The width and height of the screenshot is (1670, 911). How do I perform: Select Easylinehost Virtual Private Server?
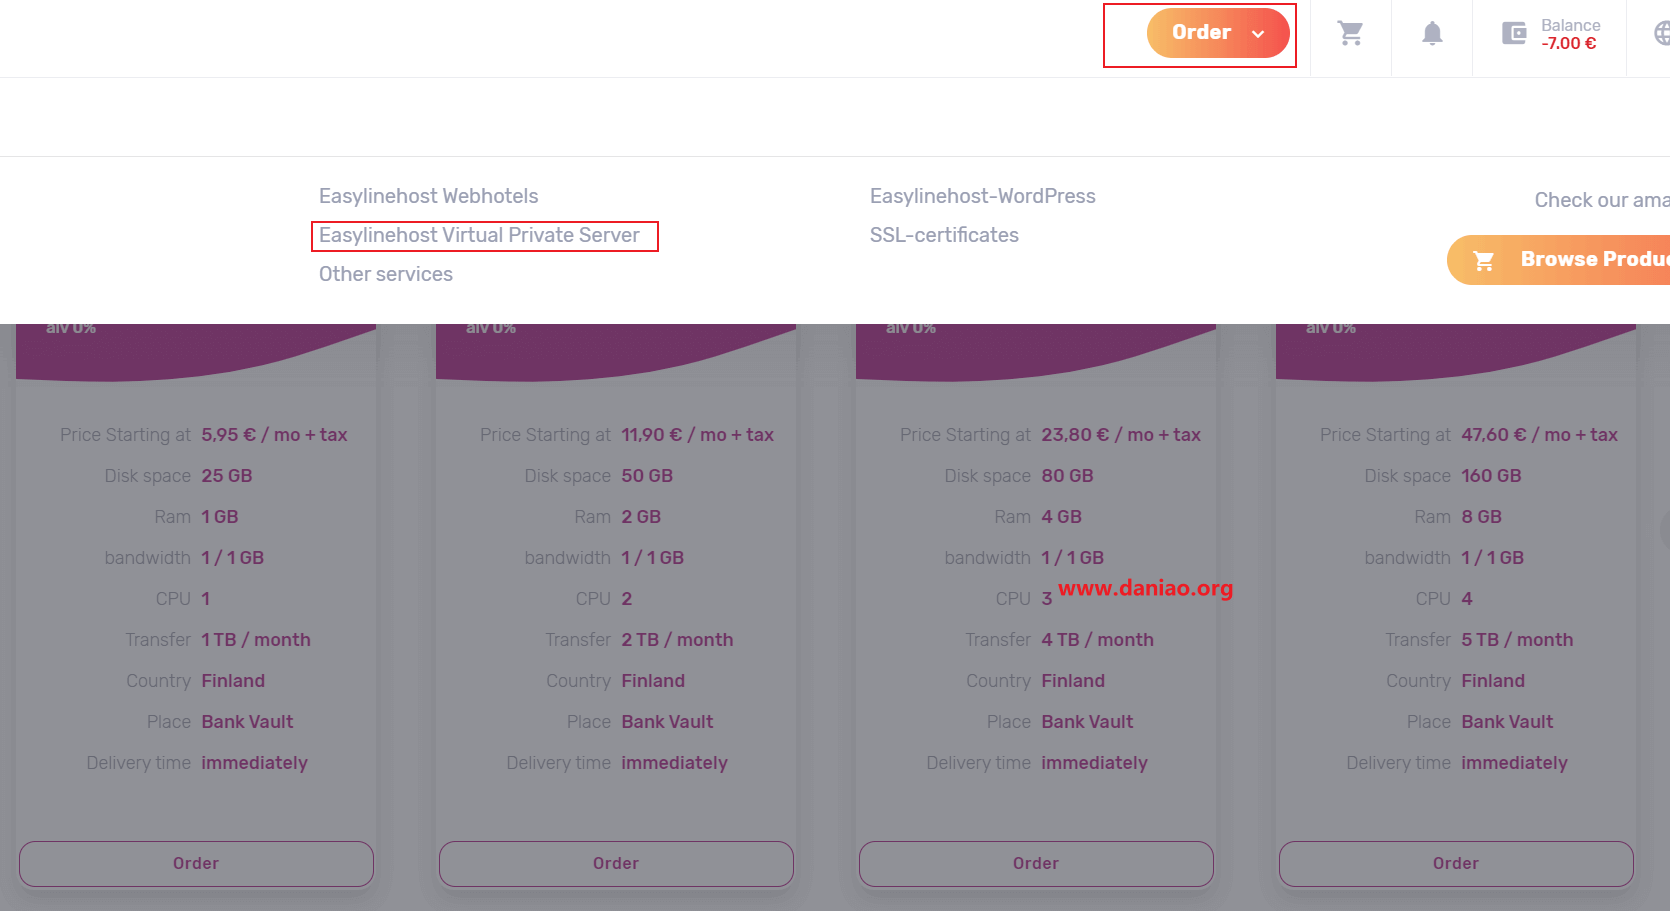[x=479, y=235]
